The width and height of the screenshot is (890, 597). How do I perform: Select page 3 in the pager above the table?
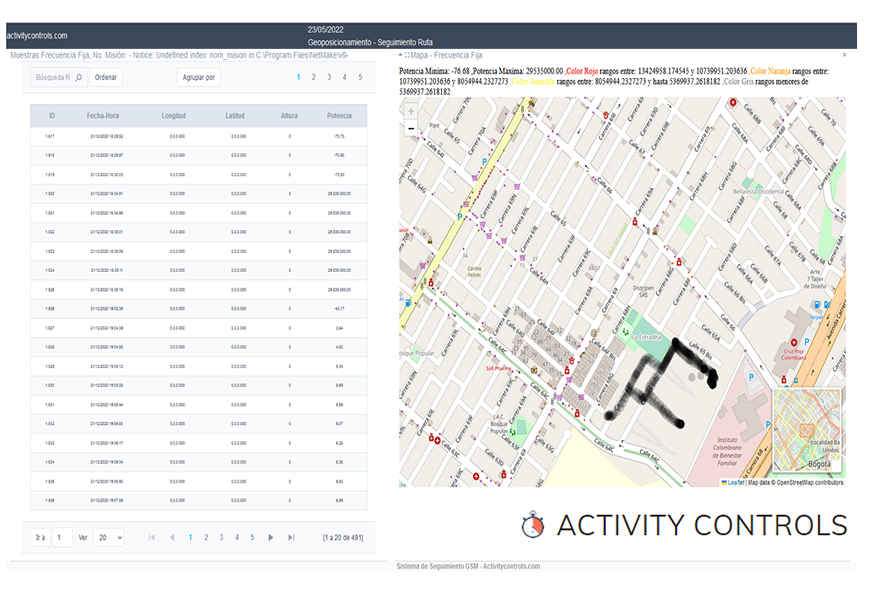tap(329, 77)
